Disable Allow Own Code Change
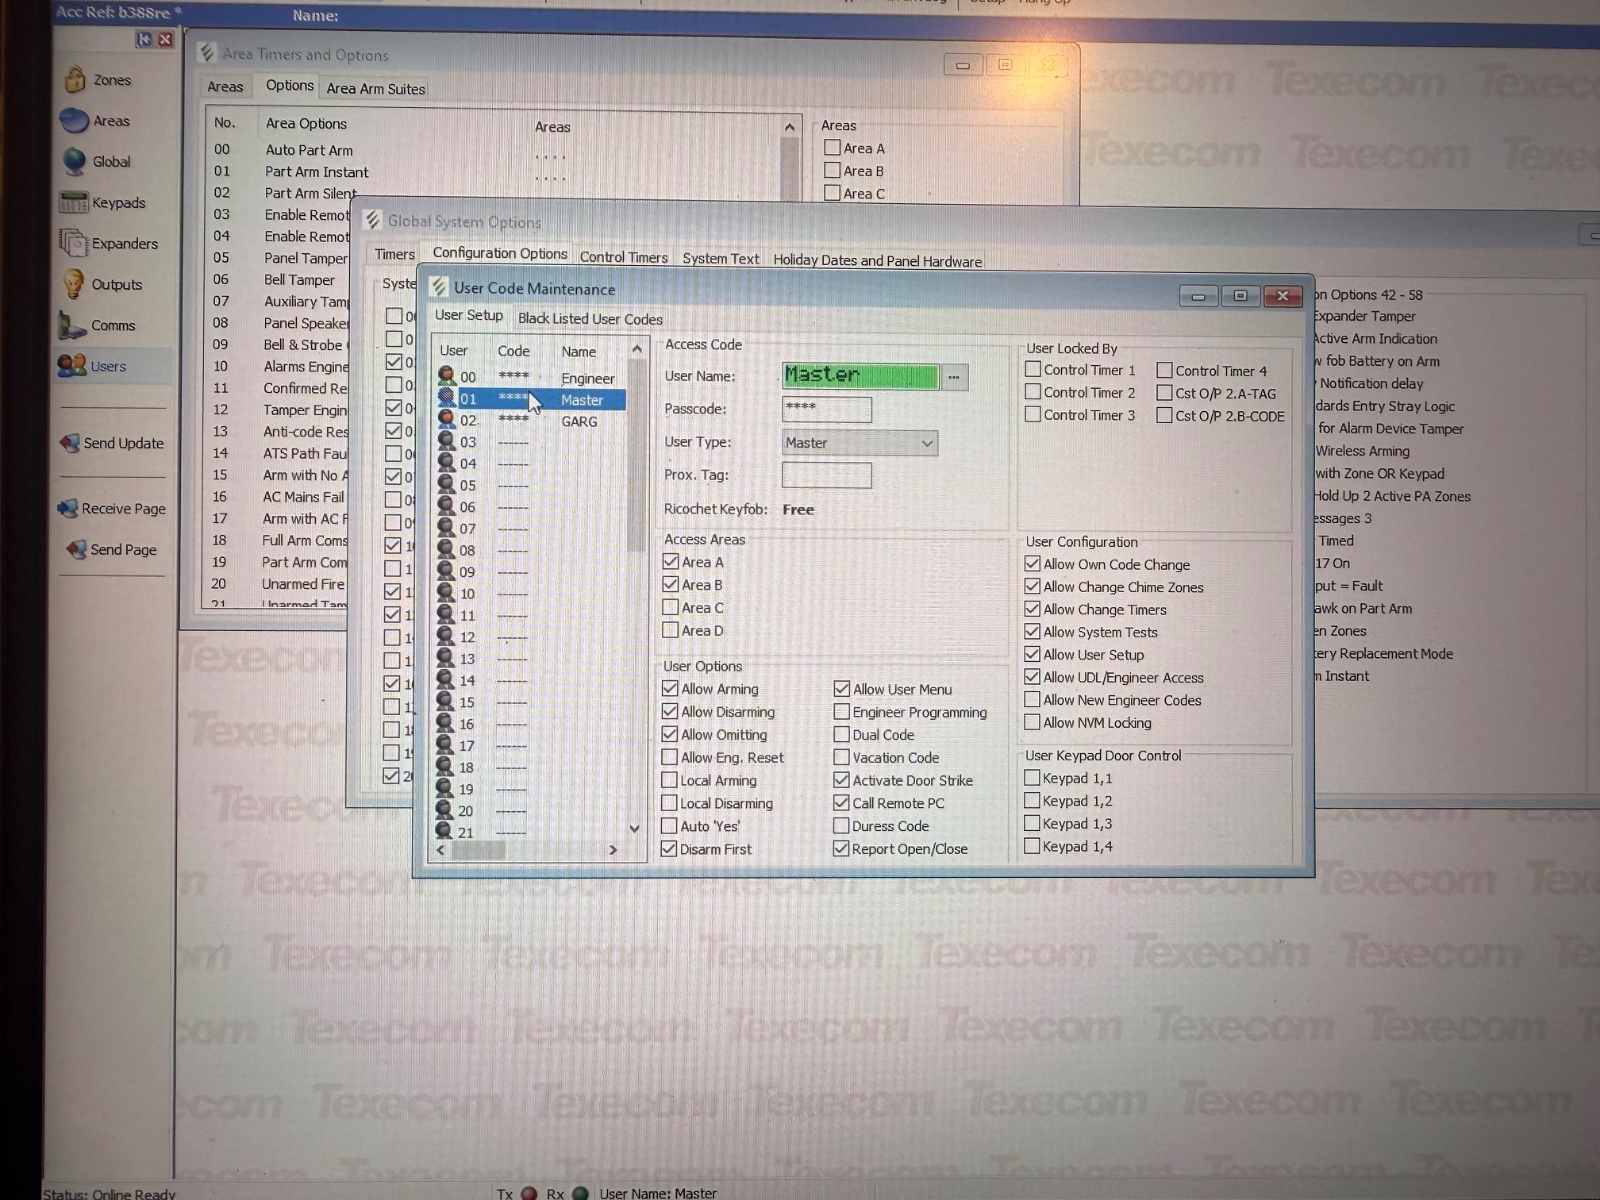This screenshot has height=1200, width=1600. (1033, 564)
